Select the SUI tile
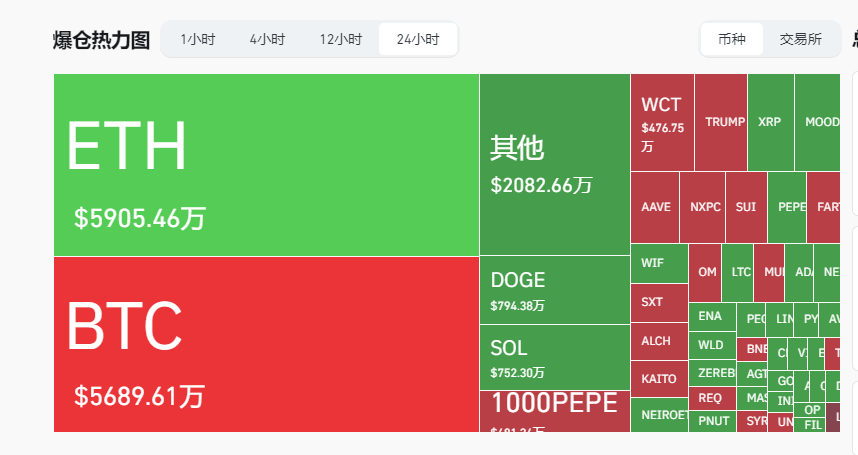This screenshot has height=455, width=858. coord(746,207)
